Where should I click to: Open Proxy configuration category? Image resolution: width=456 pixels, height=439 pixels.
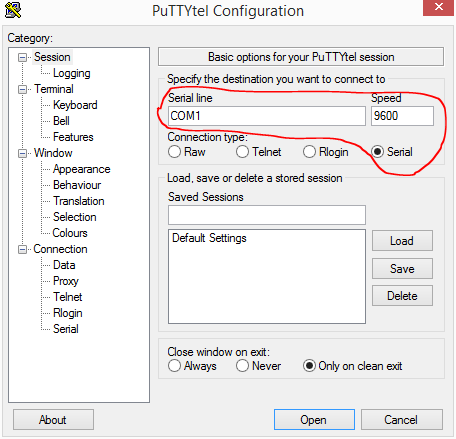pyautogui.click(x=66, y=281)
